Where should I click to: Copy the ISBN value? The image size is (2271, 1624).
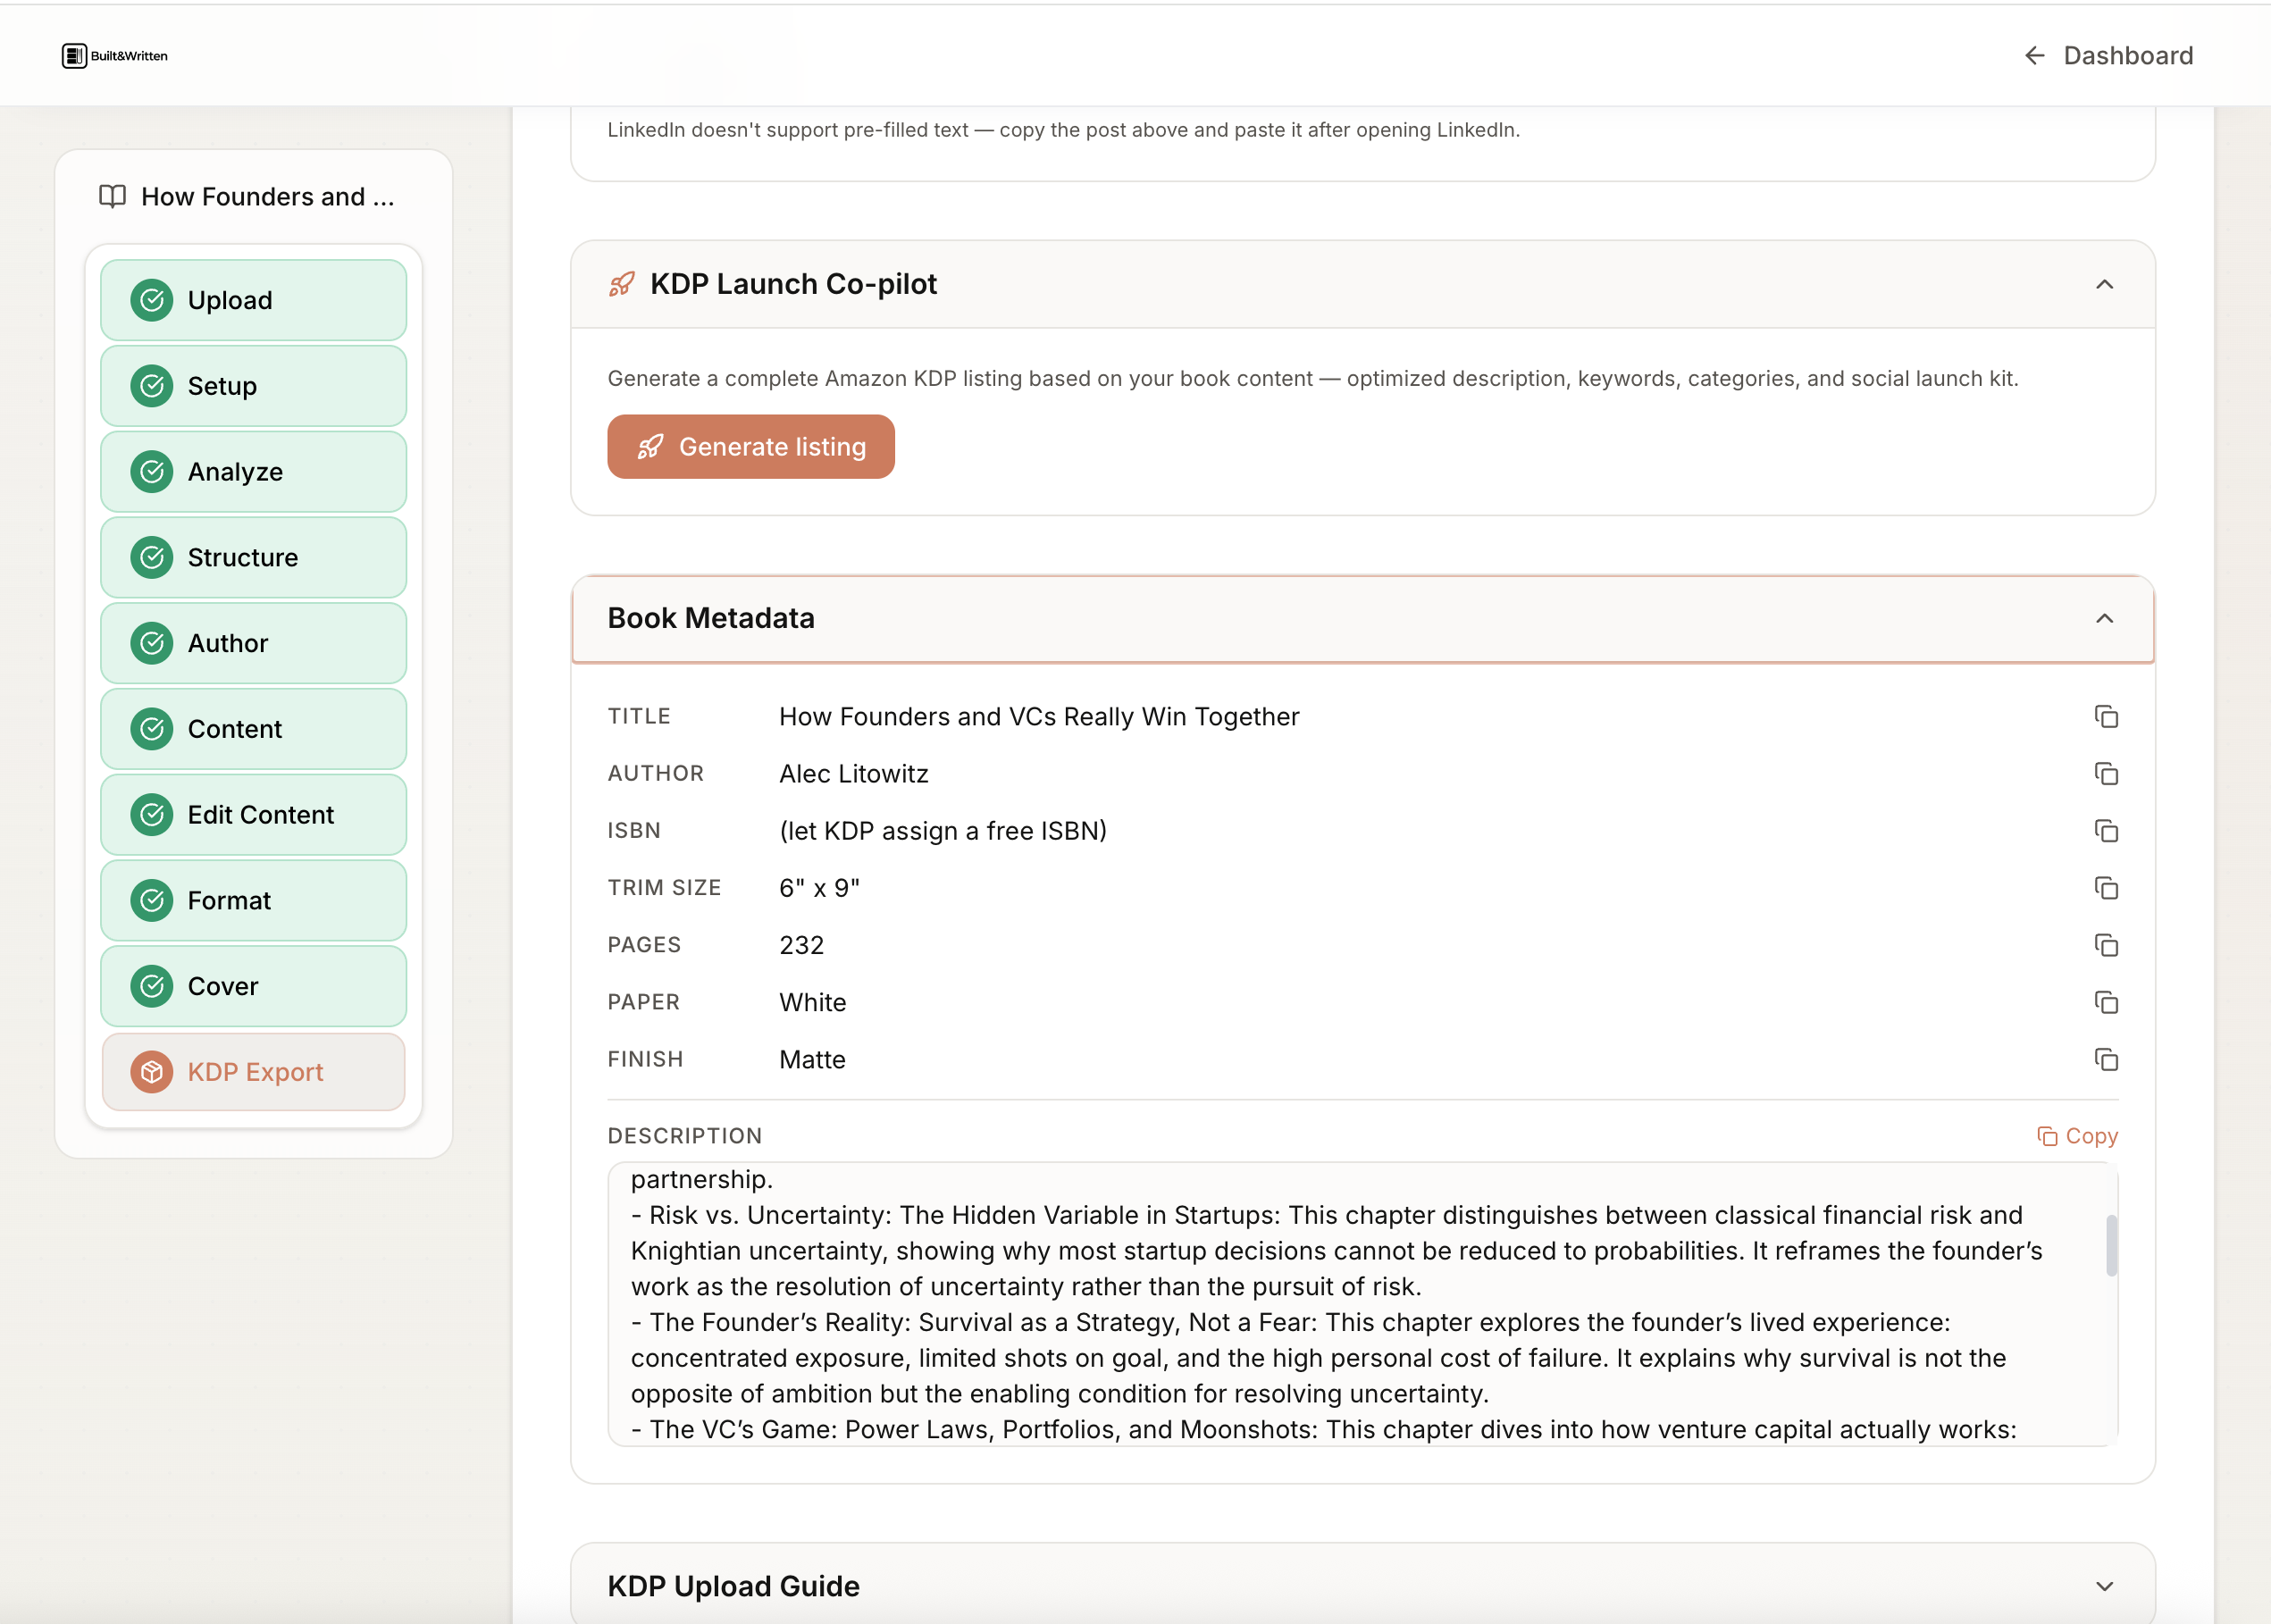click(x=2107, y=831)
